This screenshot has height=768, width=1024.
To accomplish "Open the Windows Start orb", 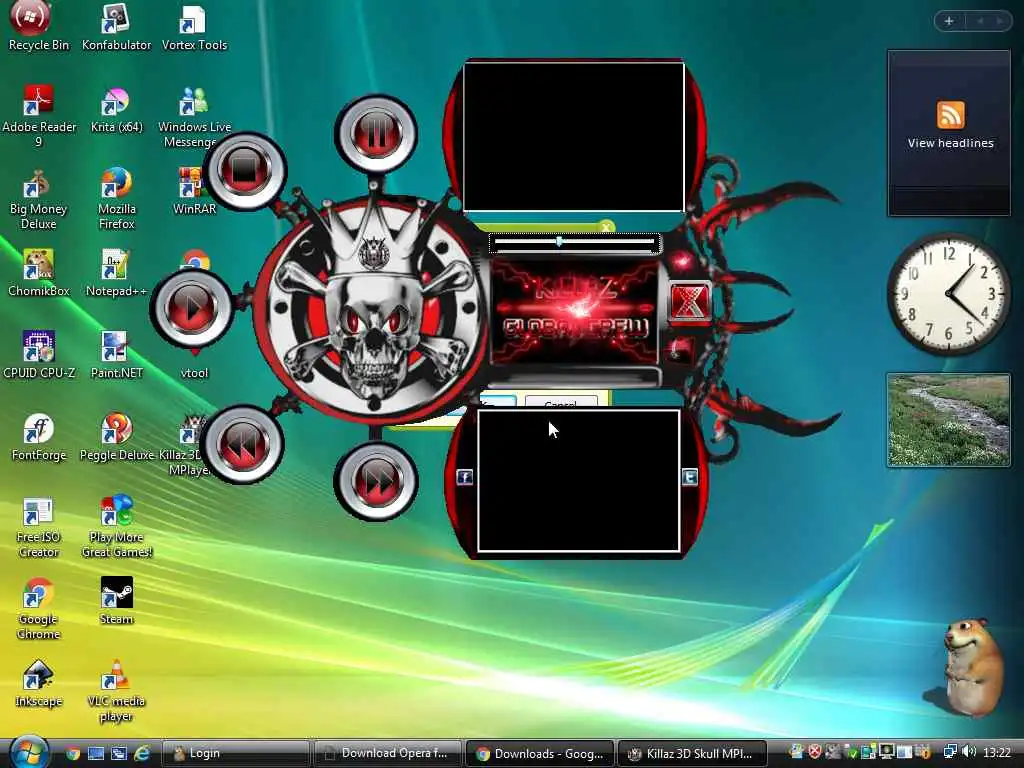I will pos(29,752).
